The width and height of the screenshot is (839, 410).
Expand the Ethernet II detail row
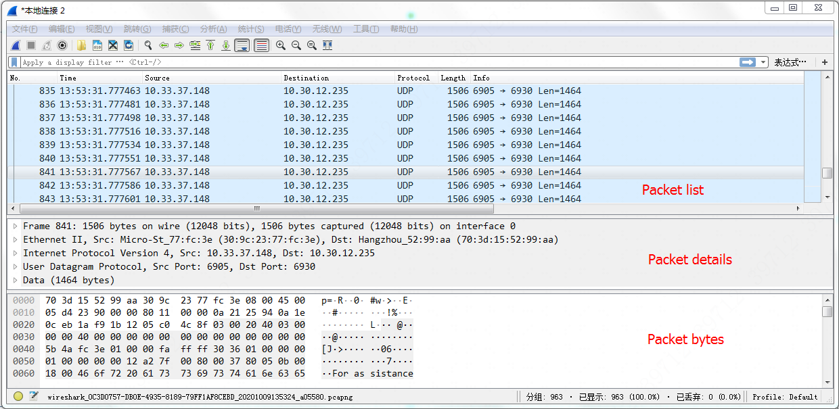click(x=14, y=239)
